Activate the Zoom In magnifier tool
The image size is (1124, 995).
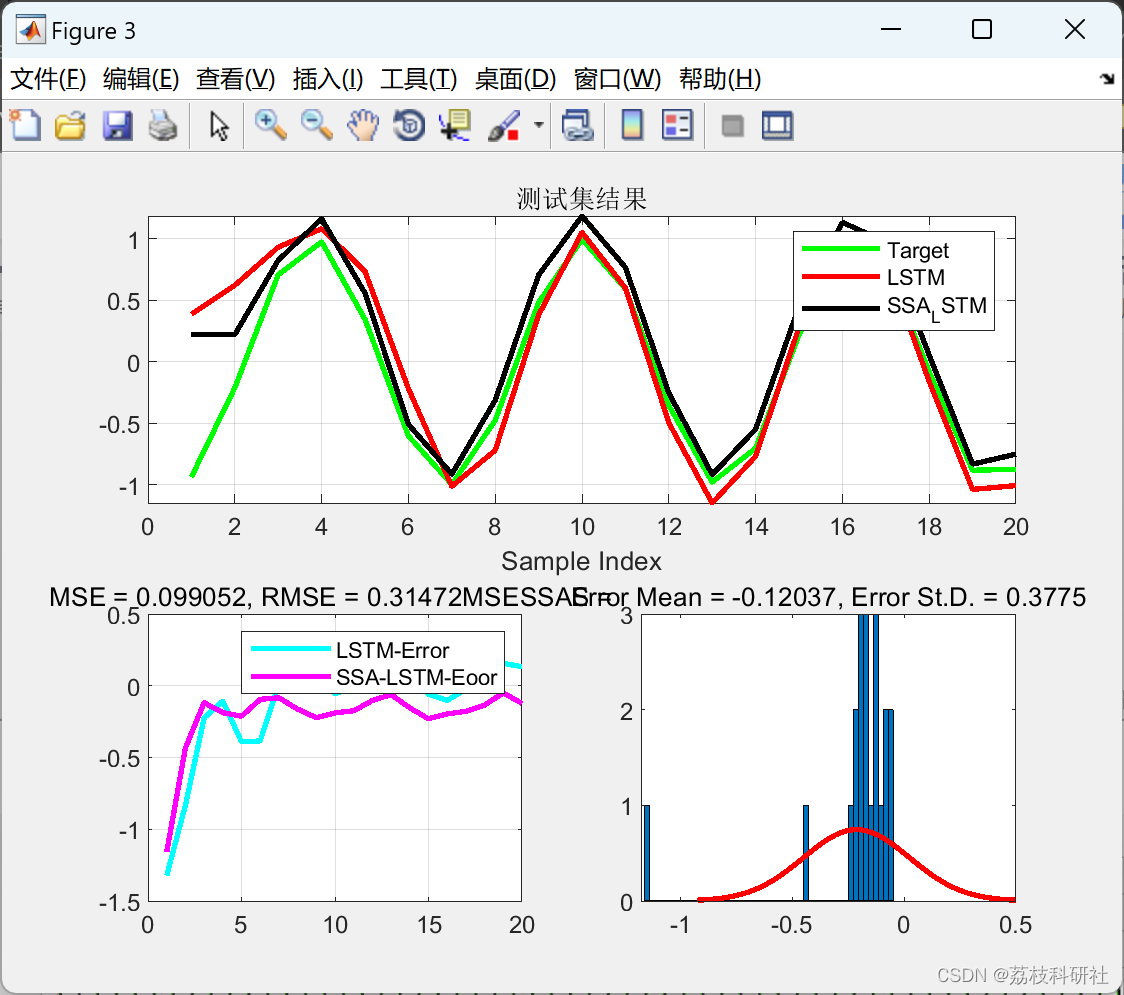pyautogui.click(x=271, y=125)
